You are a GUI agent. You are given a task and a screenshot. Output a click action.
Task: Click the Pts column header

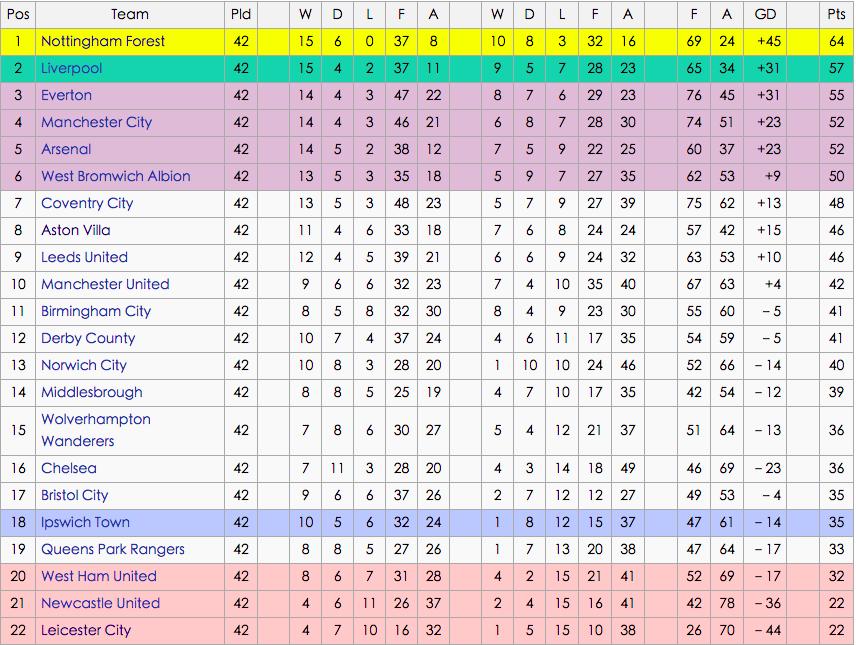click(836, 14)
